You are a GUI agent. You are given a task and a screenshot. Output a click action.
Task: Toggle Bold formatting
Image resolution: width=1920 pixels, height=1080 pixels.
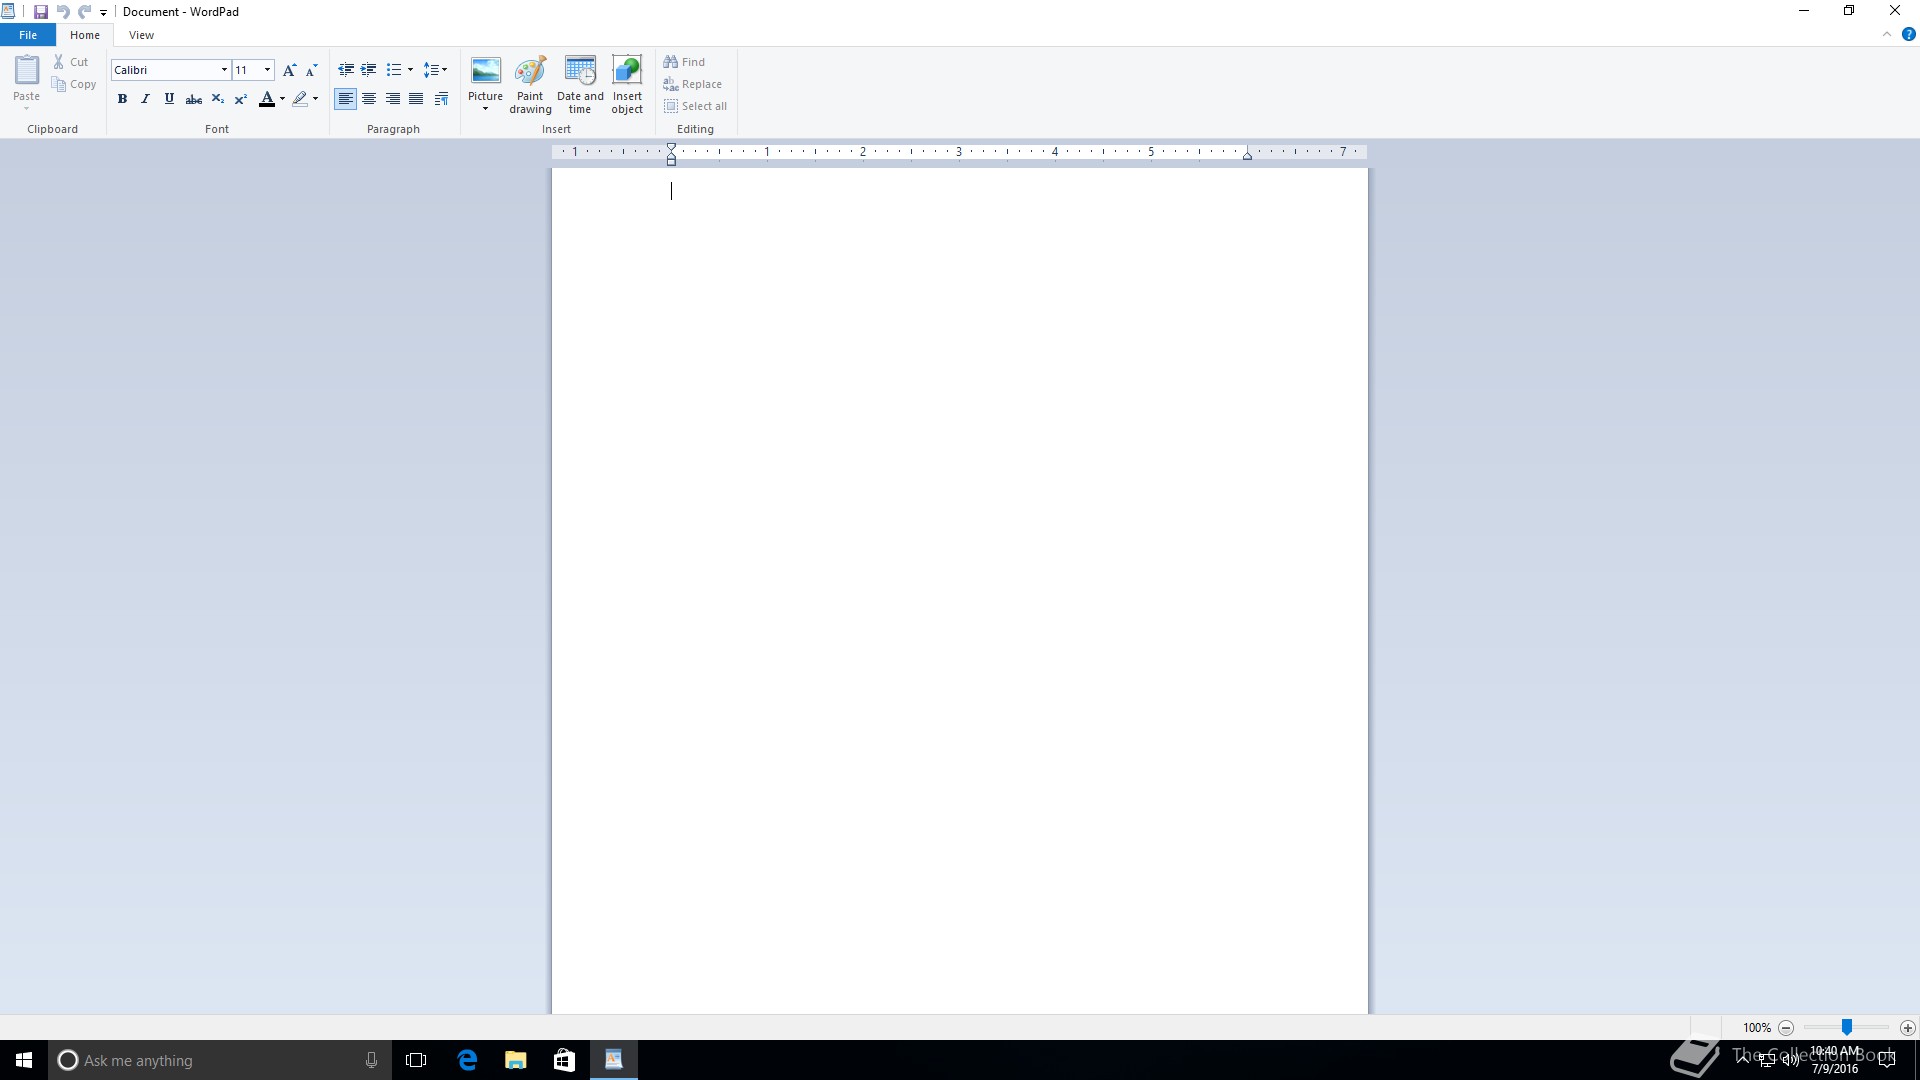pos(122,99)
